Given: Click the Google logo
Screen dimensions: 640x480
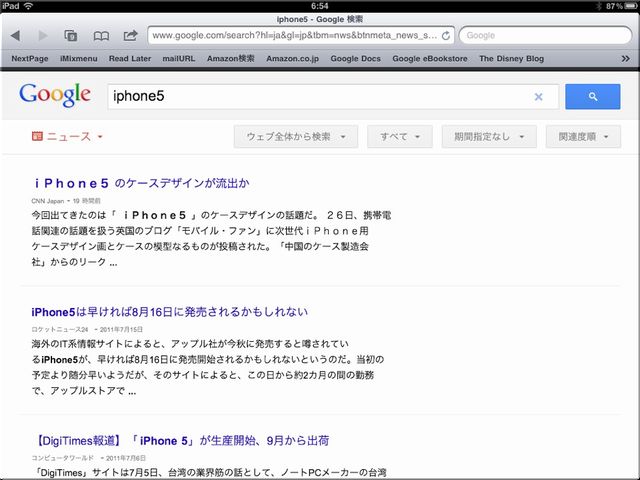Looking at the screenshot, I should 55,96.
